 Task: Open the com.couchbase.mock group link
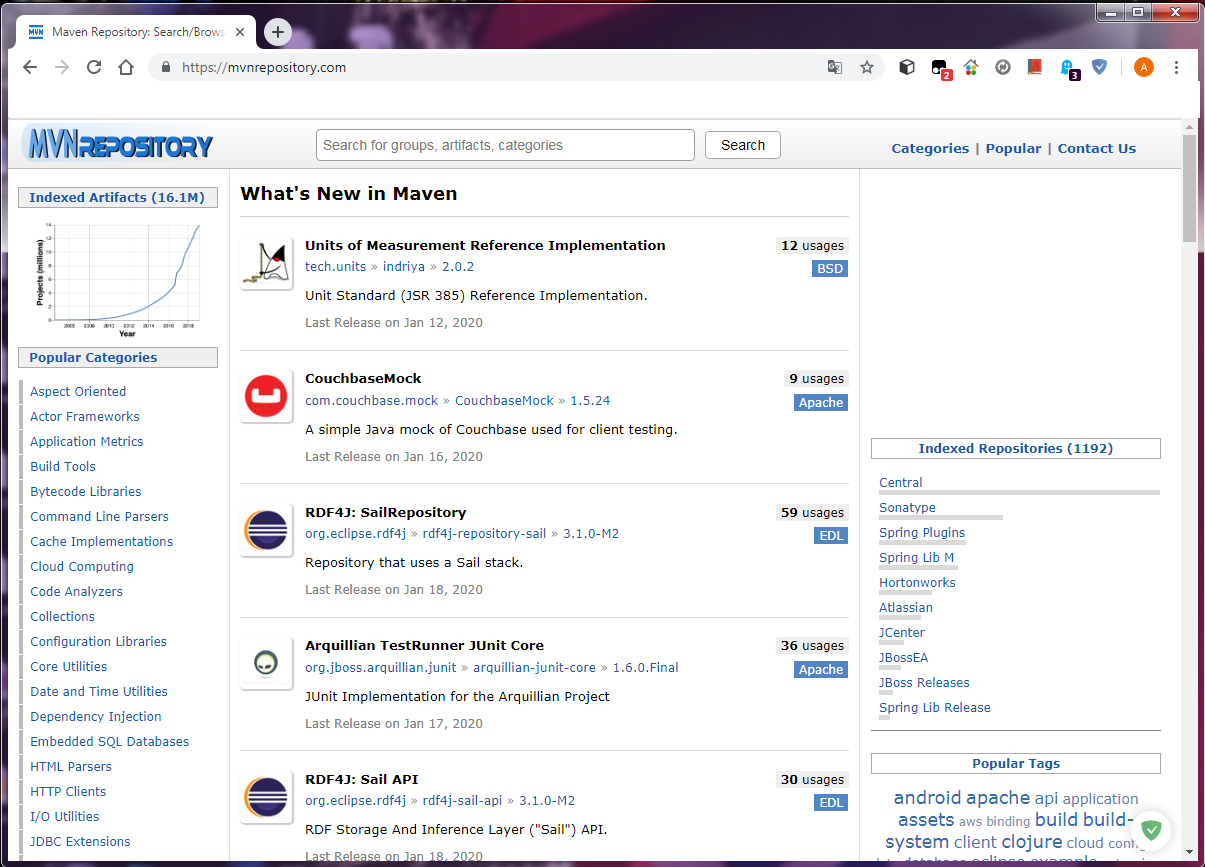(372, 400)
